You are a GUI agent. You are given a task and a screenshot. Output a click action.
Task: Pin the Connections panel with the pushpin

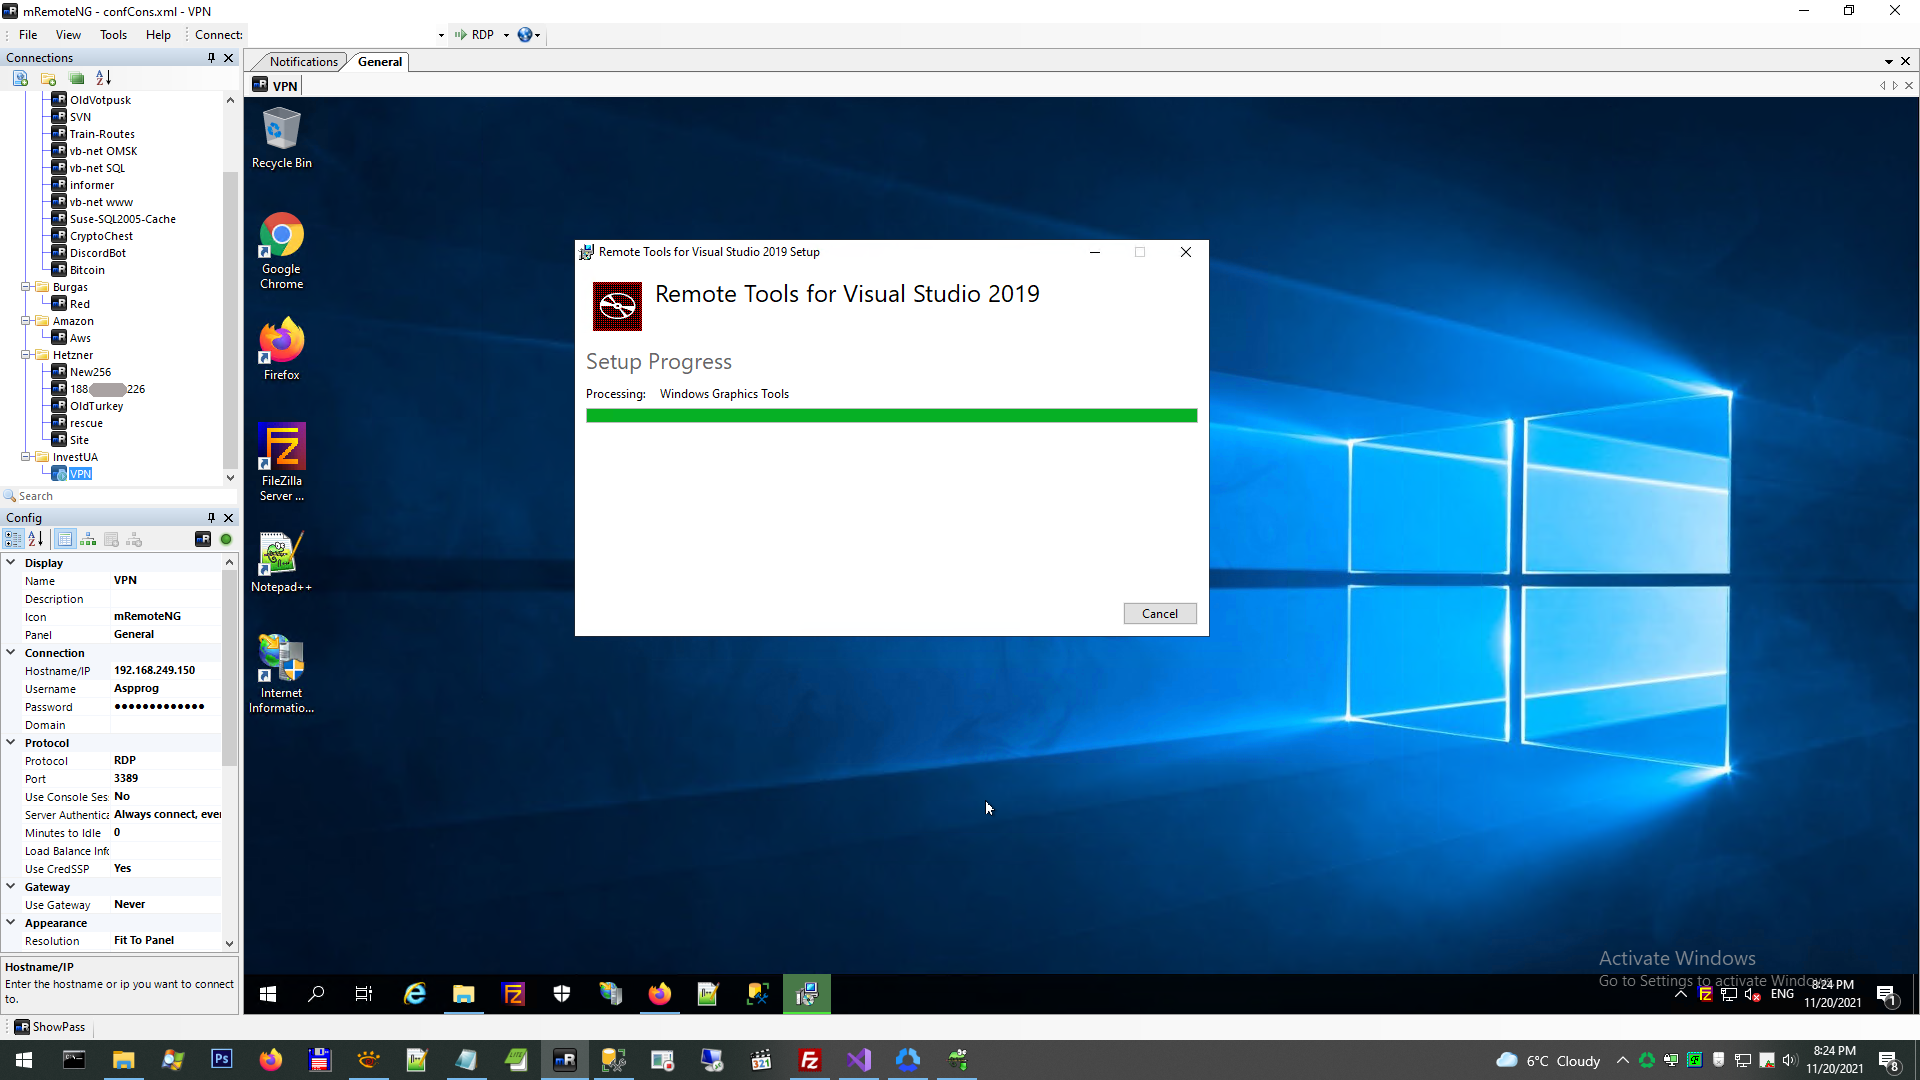pos(211,58)
